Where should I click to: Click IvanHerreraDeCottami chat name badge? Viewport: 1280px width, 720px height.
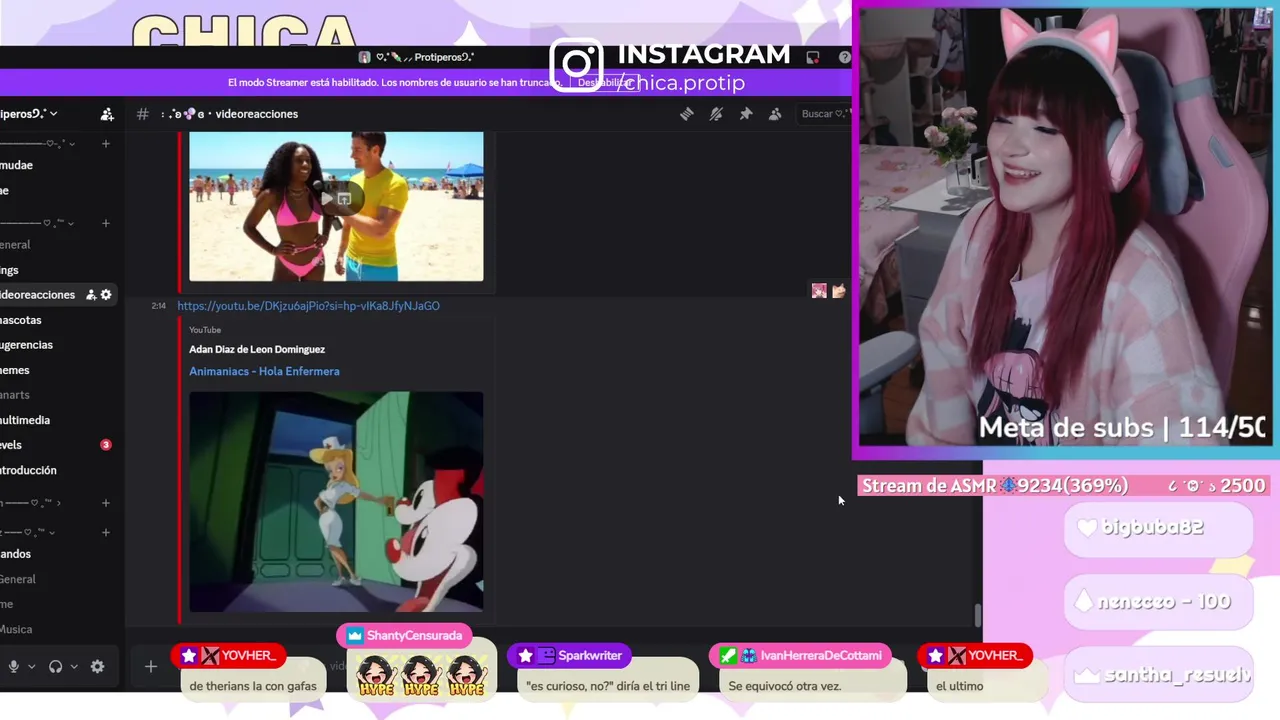pos(799,656)
